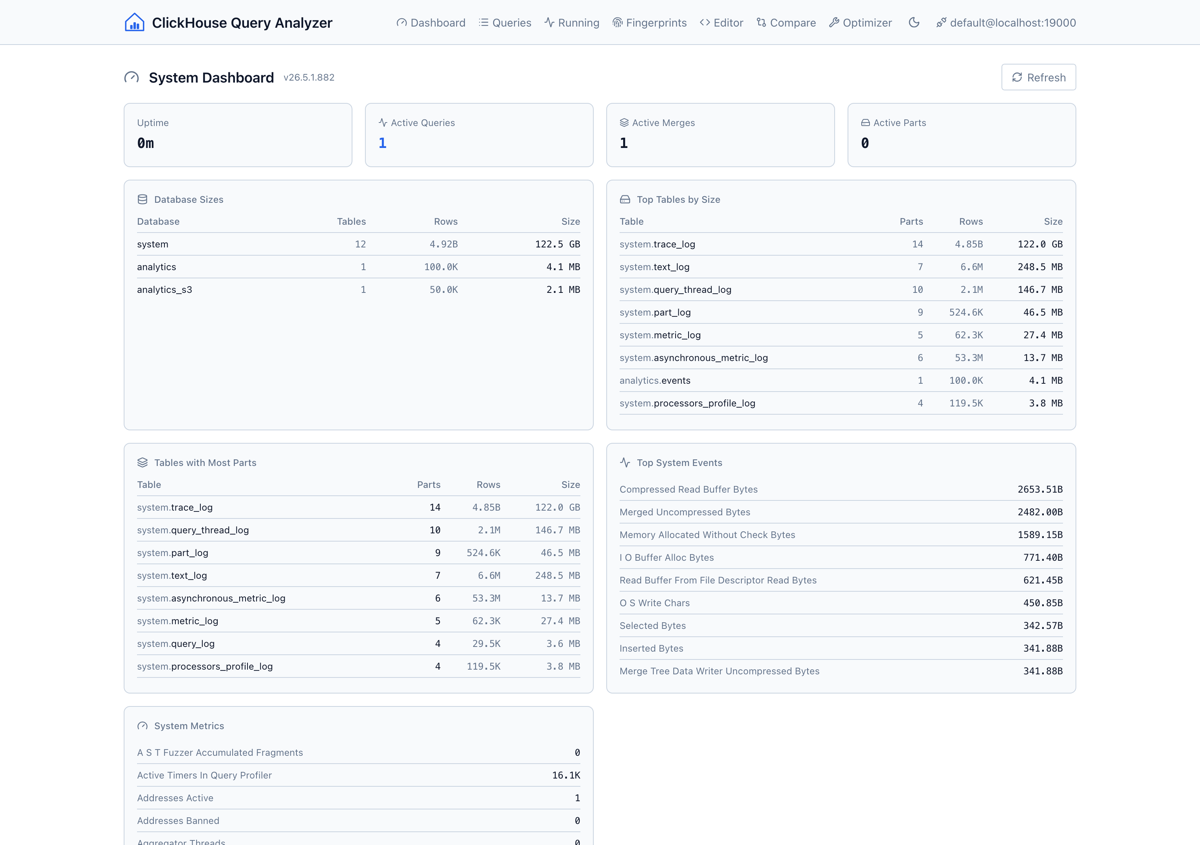Click the Active Queries pulse icon

tap(383, 122)
